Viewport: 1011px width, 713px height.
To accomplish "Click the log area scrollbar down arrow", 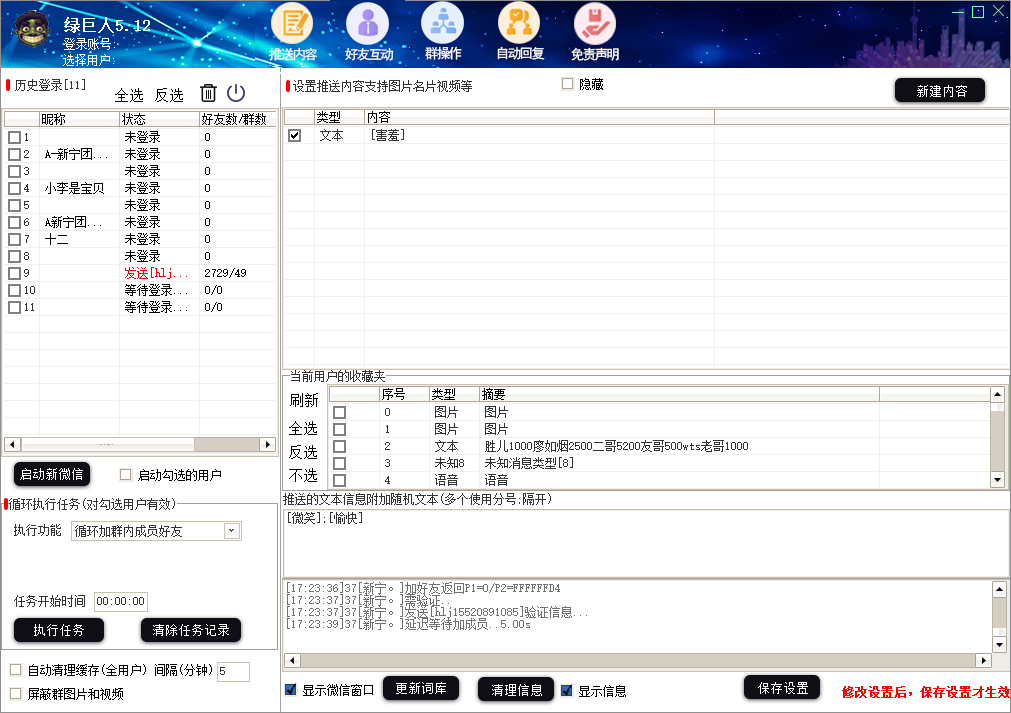I will pyautogui.click(x=999, y=645).
